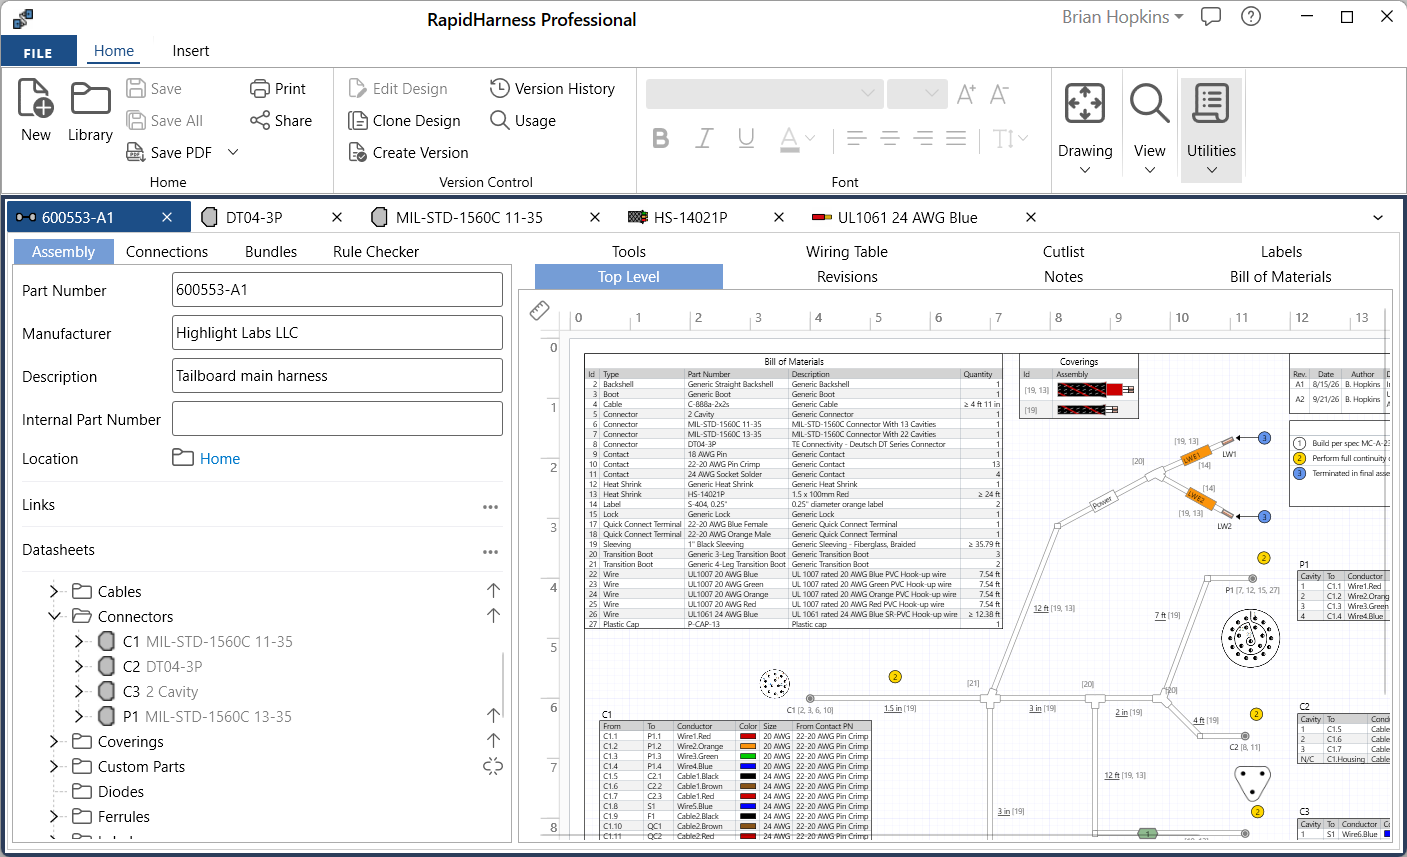Viewport: 1407px width, 857px height.
Task: Click Save PDF in the ribbon
Action: tap(169, 152)
